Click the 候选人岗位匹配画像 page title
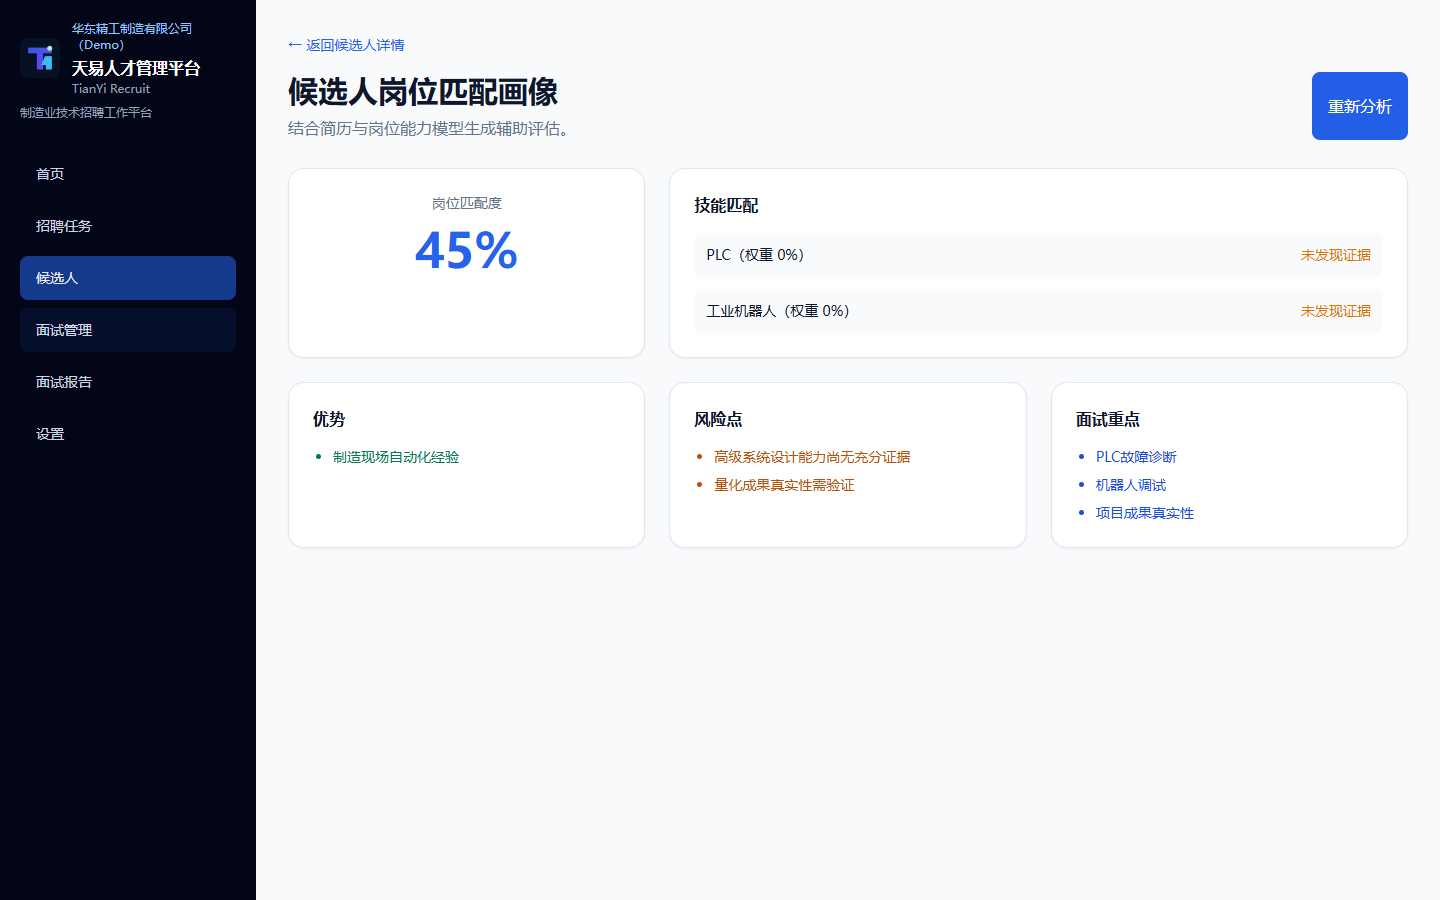Screen dimensions: 1440x900 423,92
